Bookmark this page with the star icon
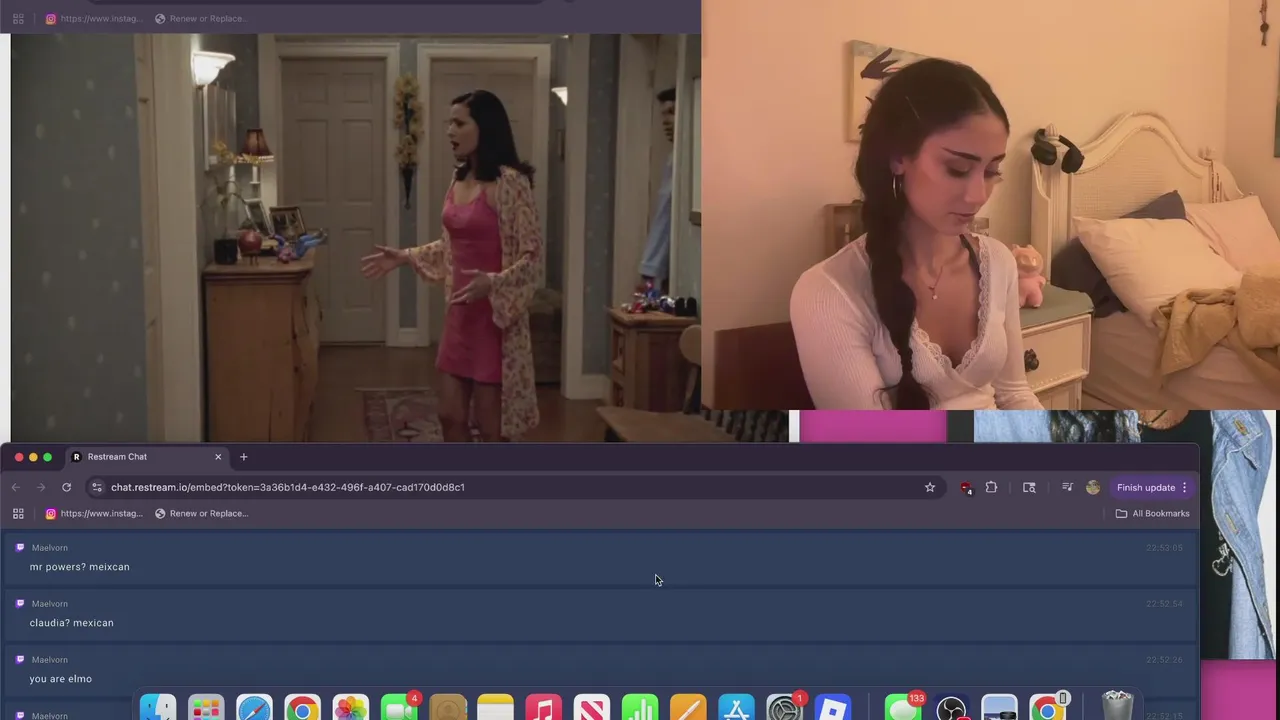 point(930,487)
